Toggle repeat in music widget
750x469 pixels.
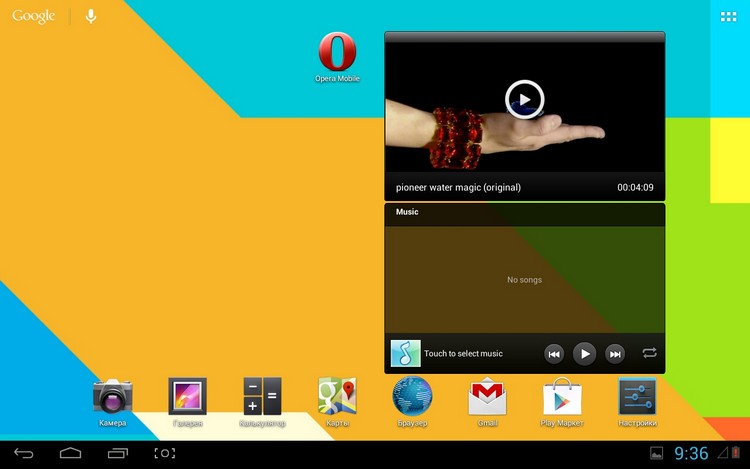[650, 353]
